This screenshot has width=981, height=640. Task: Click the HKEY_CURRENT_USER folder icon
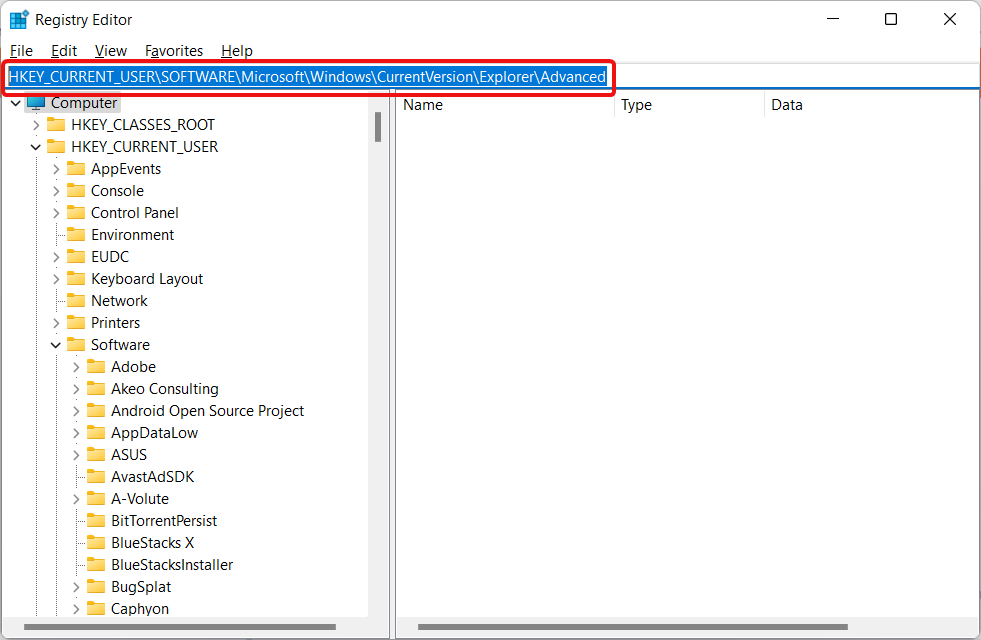click(56, 146)
